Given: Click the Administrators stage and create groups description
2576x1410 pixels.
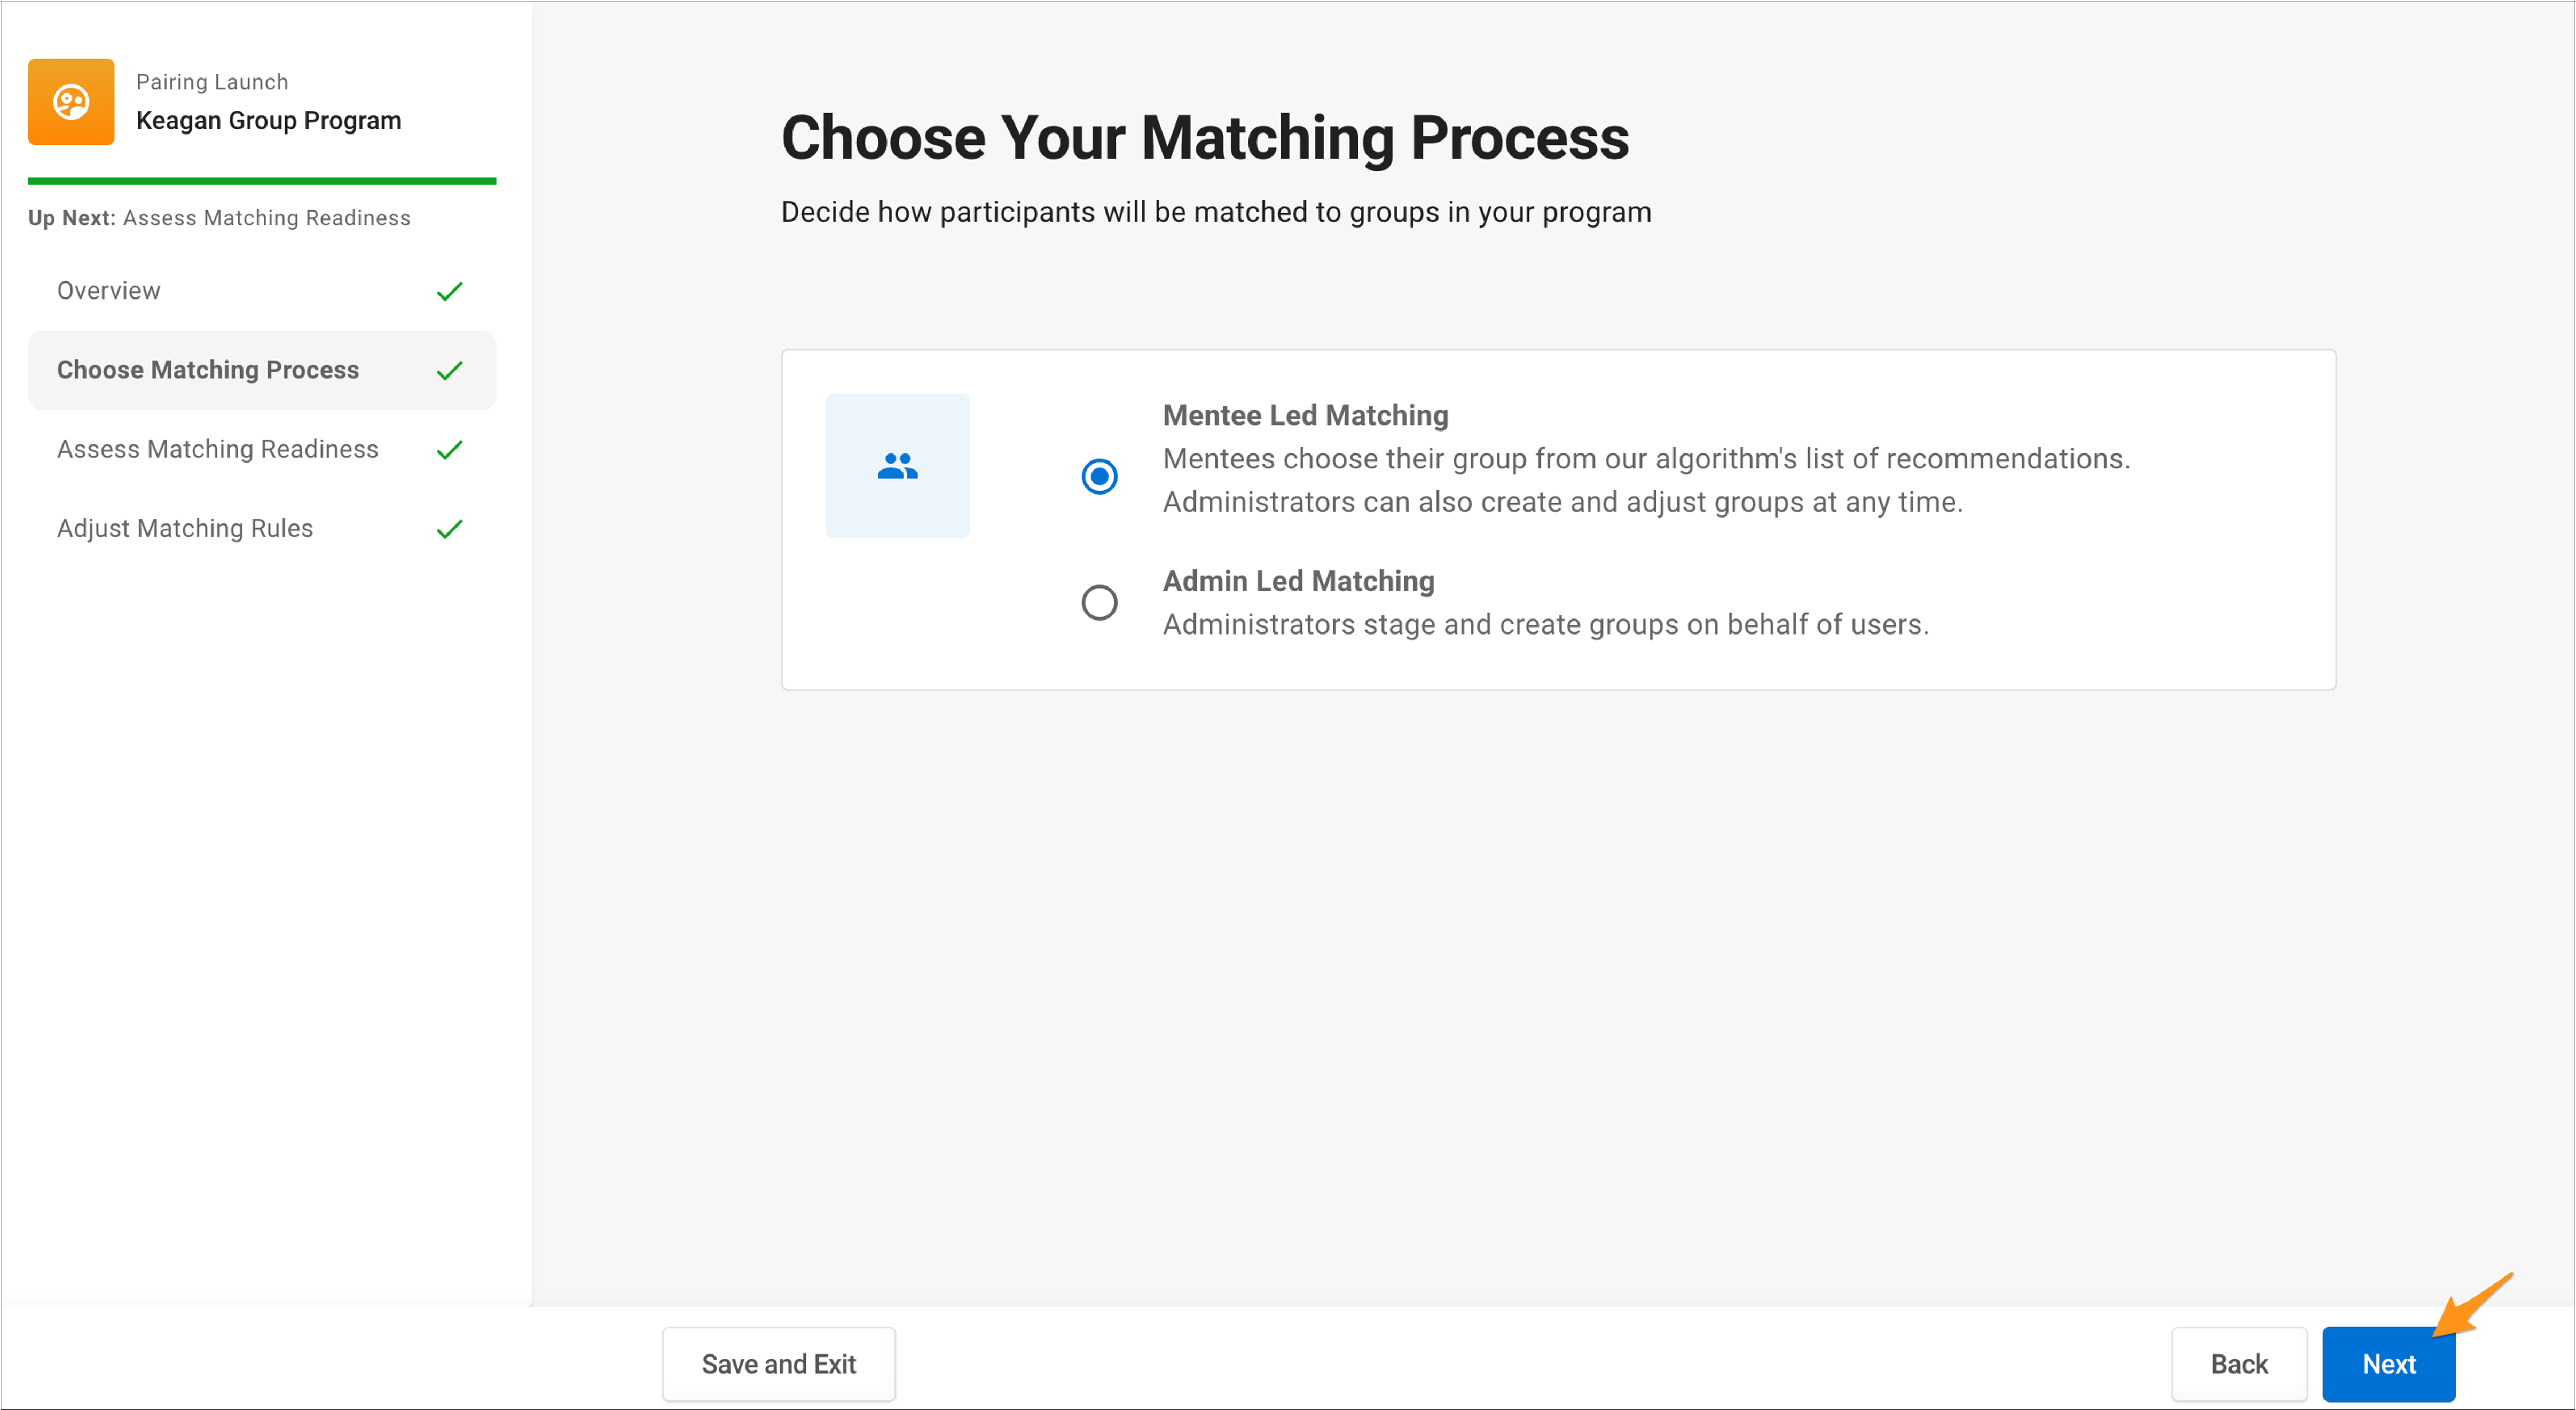Looking at the screenshot, I should tap(1546, 625).
